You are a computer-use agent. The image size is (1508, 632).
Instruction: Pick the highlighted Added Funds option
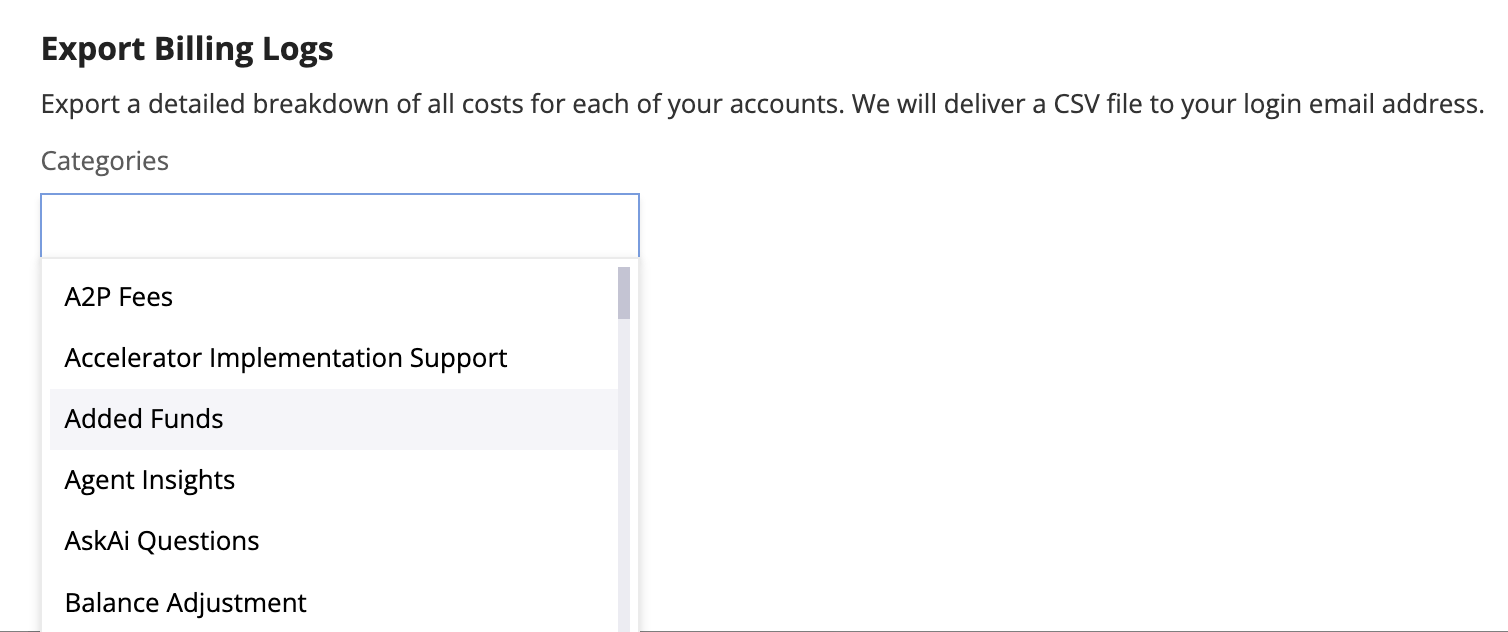[x=144, y=419]
